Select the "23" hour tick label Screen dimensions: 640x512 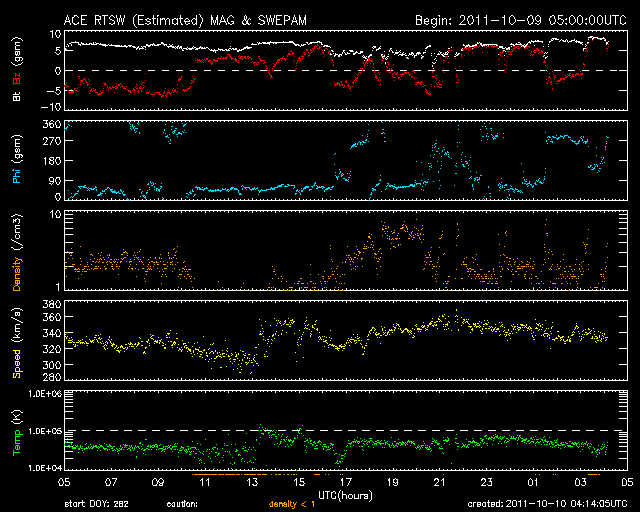click(487, 482)
